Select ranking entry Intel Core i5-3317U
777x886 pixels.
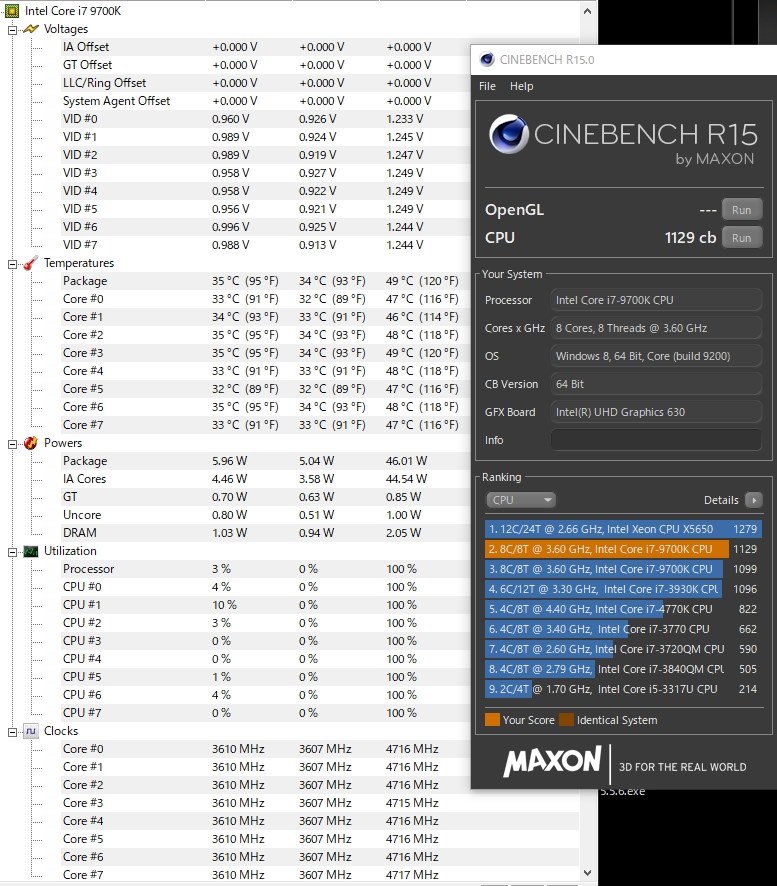[623, 689]
